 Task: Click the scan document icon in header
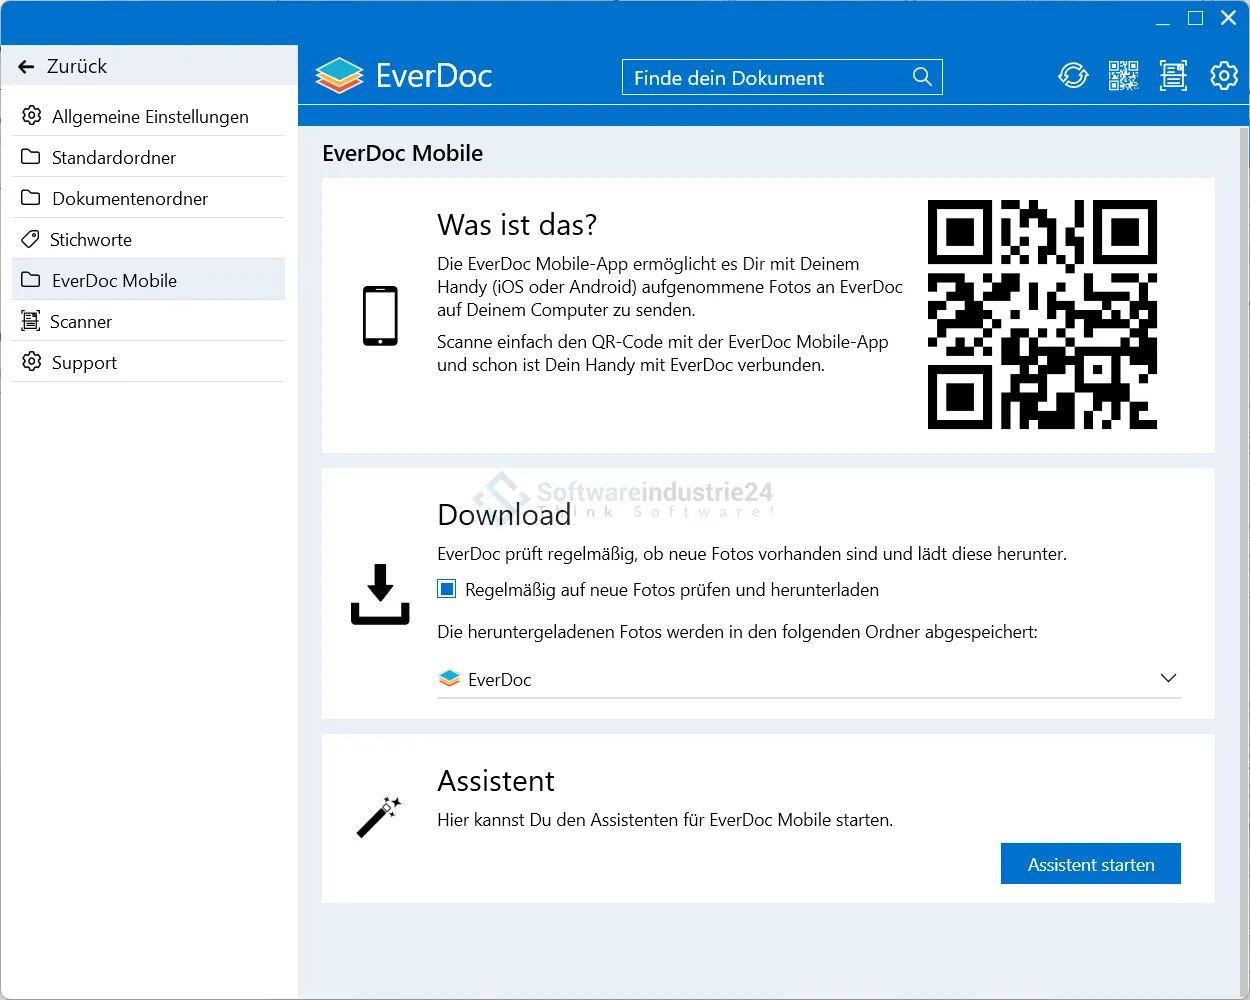(x=1173, y=76)
